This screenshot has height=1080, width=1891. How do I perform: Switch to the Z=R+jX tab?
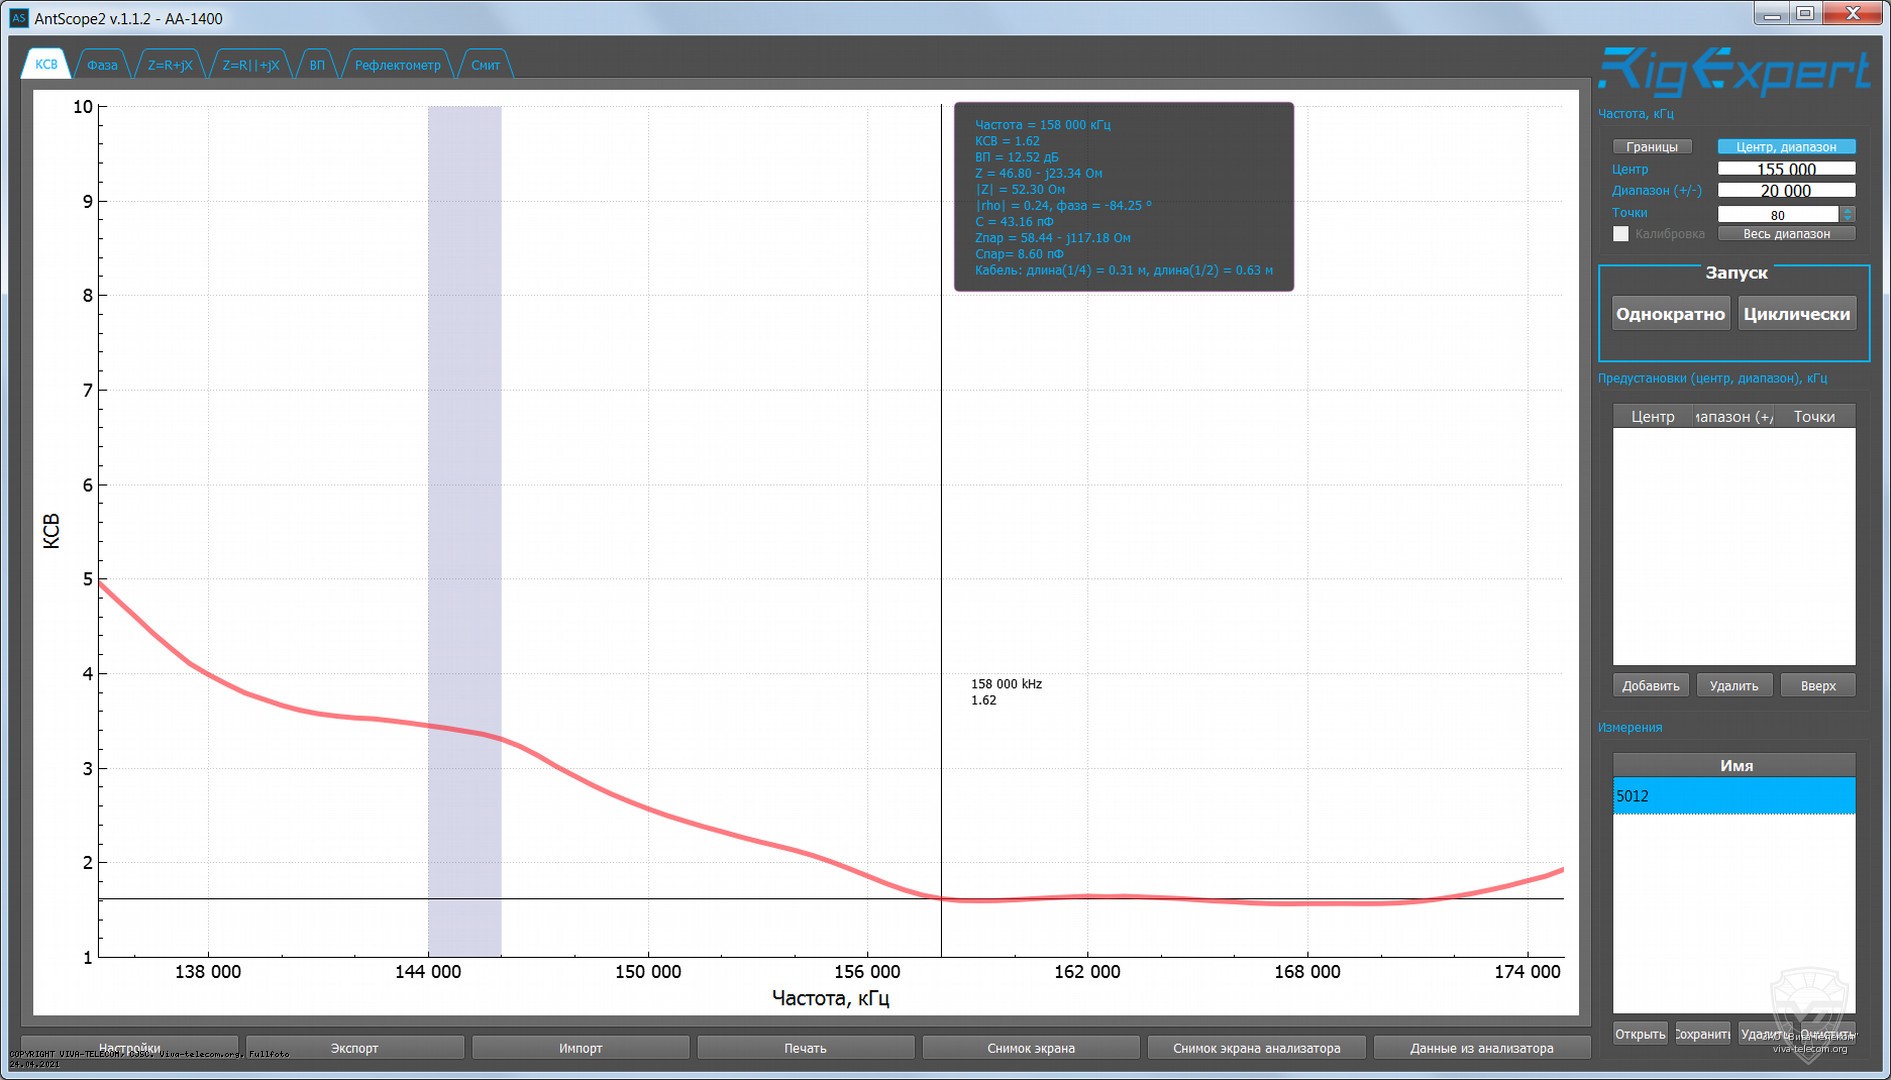pos(170,65)
